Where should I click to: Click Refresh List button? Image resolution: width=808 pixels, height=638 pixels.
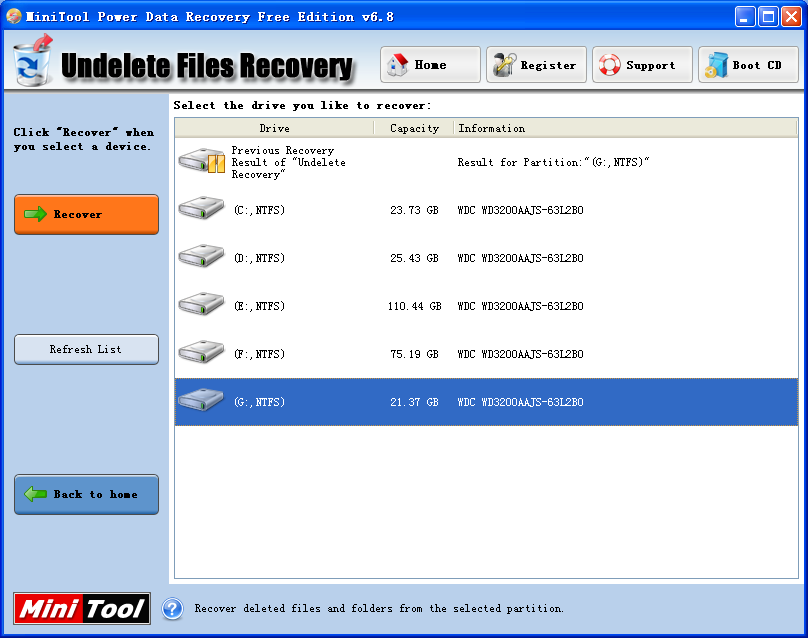[x=86, y=349]
